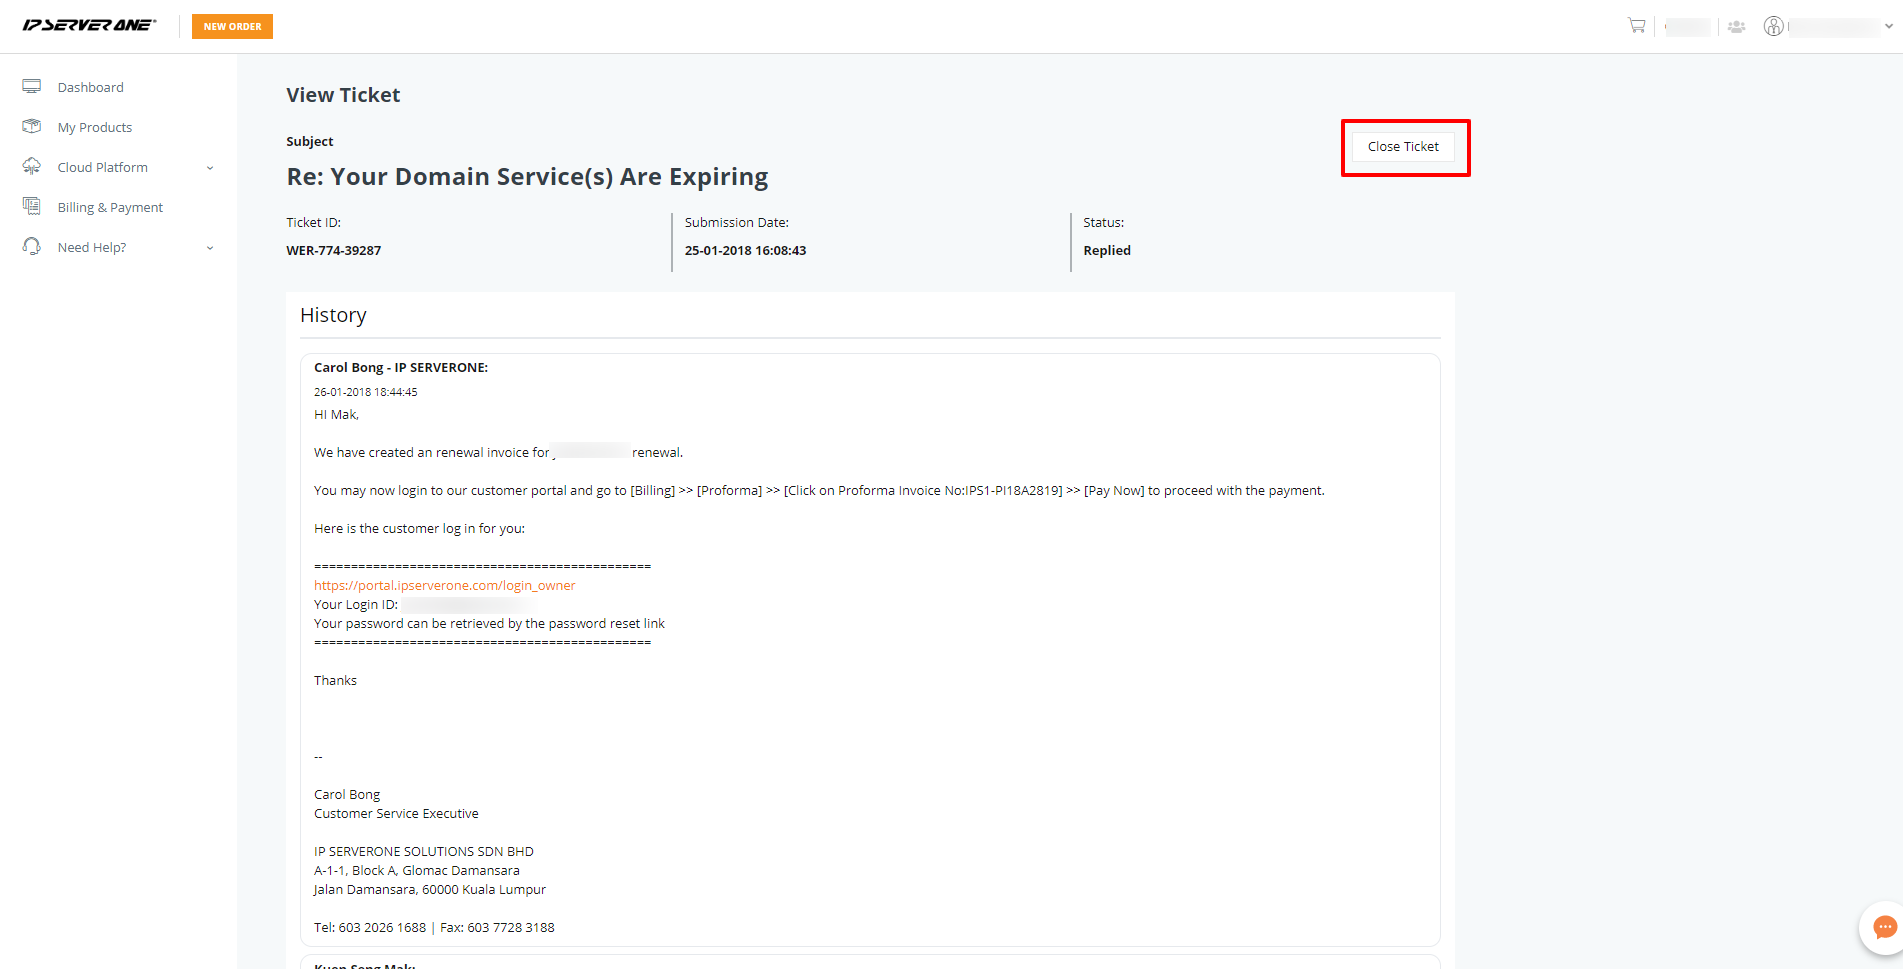Viewport: 1903px width, 969px height.
Task: Go to Dashboard in the sidebar
Action: [x=91, y=87]
